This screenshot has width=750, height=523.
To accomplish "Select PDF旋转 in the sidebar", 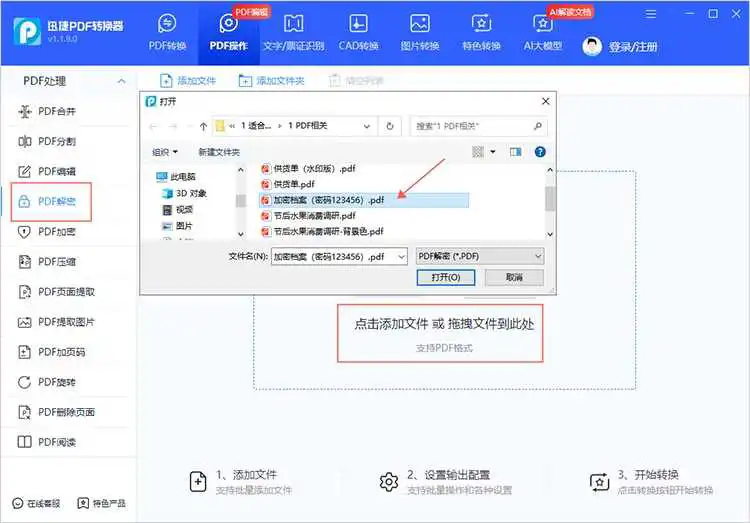I will point(47,382).
